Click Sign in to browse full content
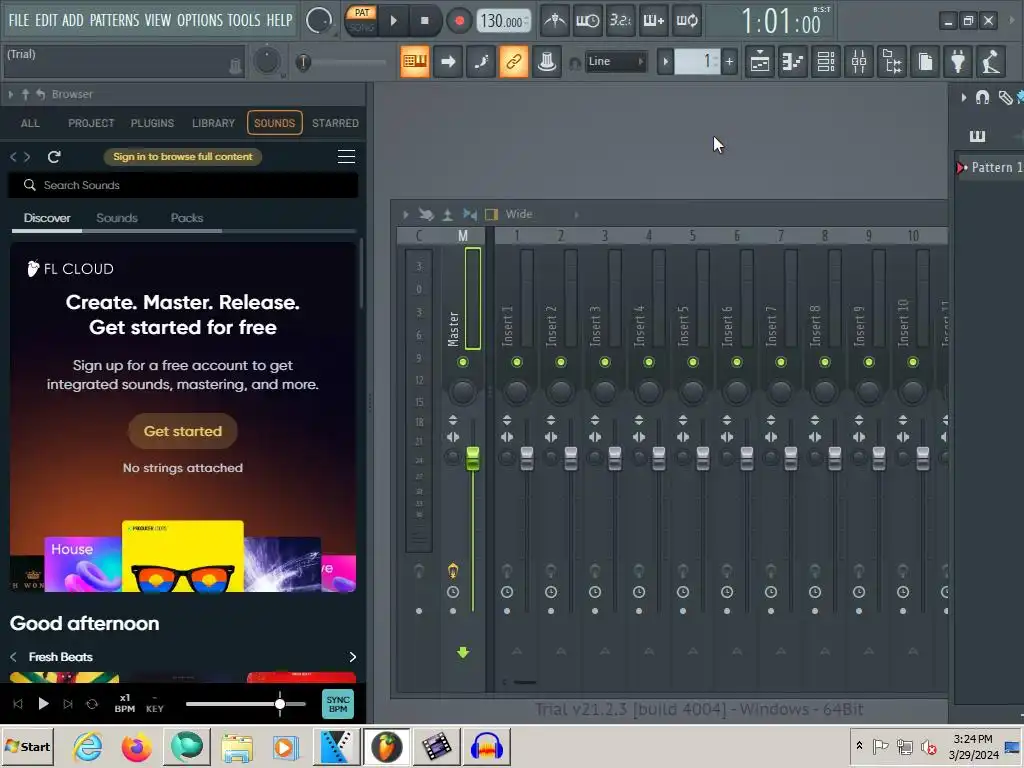Screen dimensions: 1024x768 183,157
